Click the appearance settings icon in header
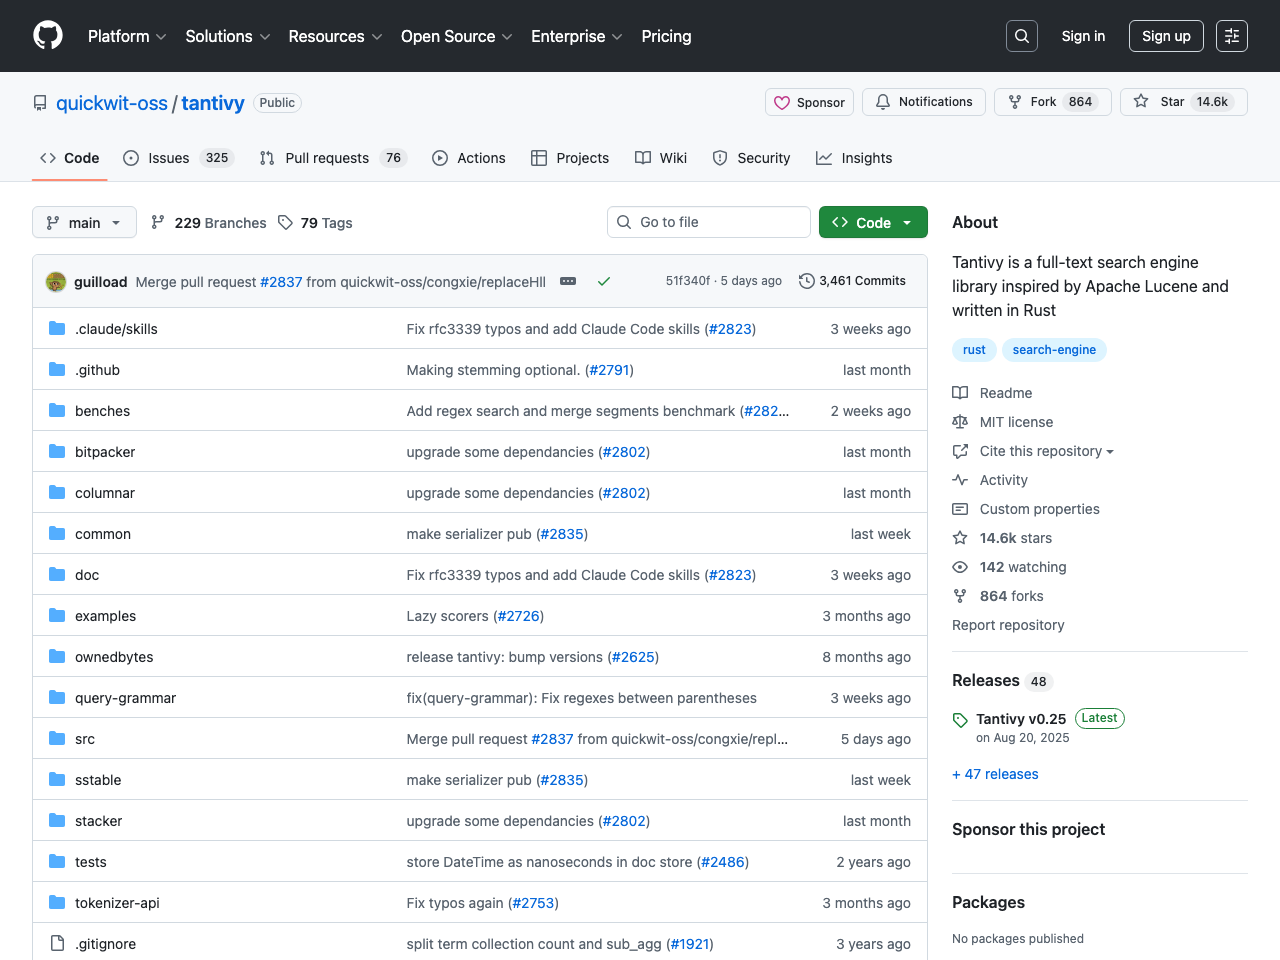 tap(1231, 36)
